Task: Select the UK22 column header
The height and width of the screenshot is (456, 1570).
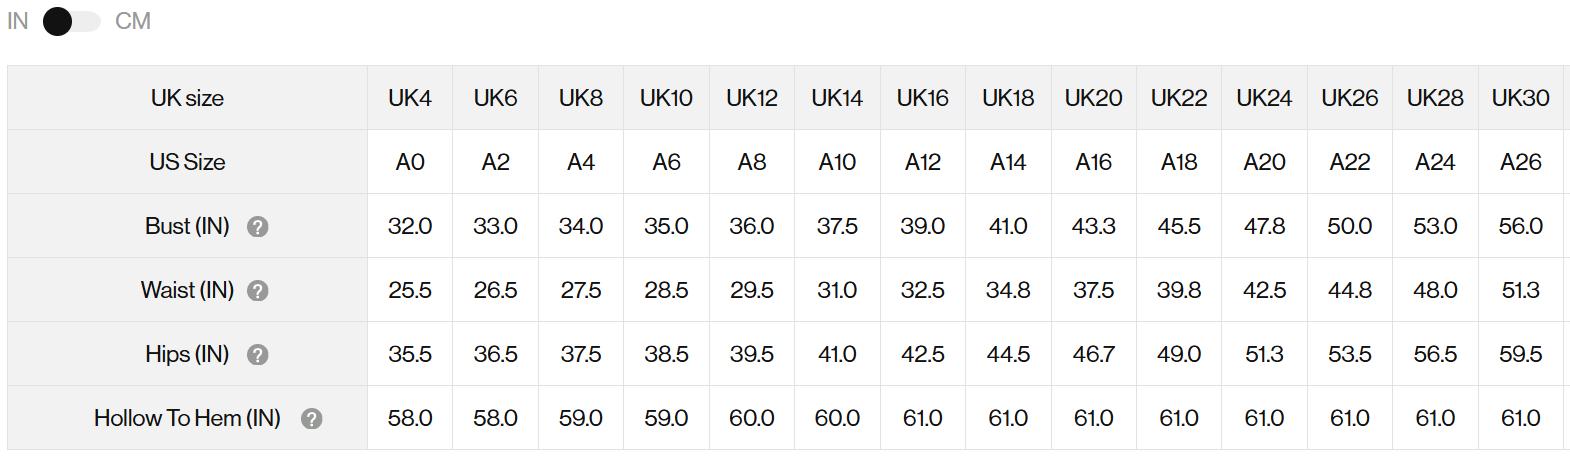Action: coord(1179,98)
